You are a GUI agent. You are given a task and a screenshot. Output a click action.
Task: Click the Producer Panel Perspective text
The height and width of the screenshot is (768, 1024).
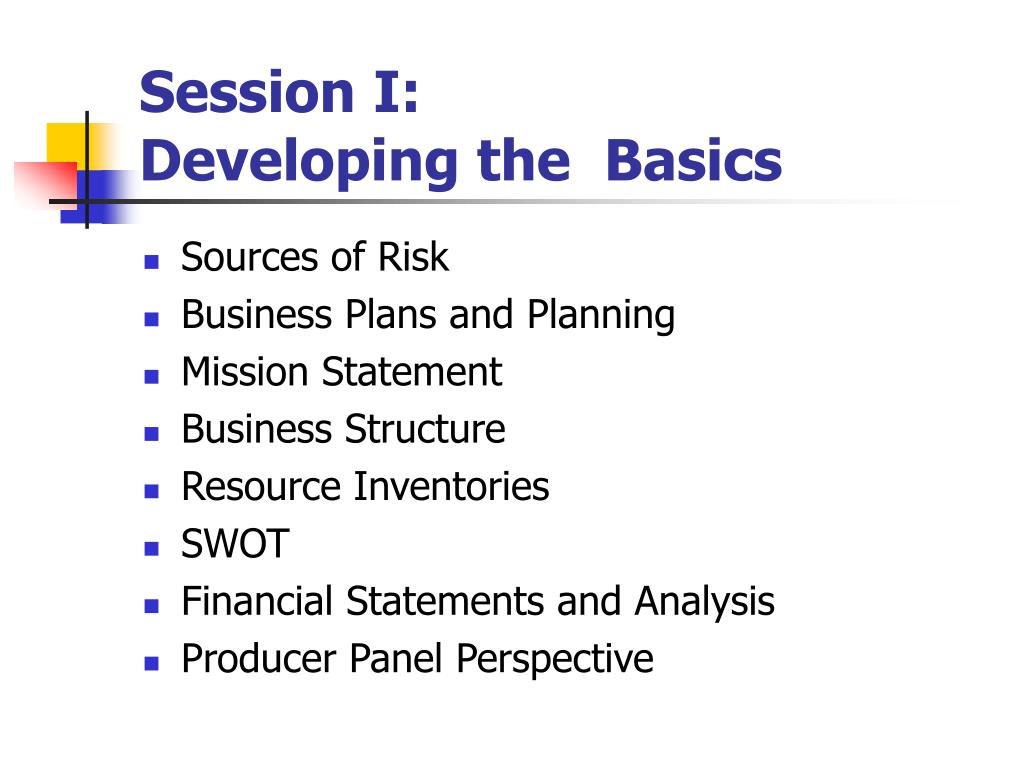[417, 660]
